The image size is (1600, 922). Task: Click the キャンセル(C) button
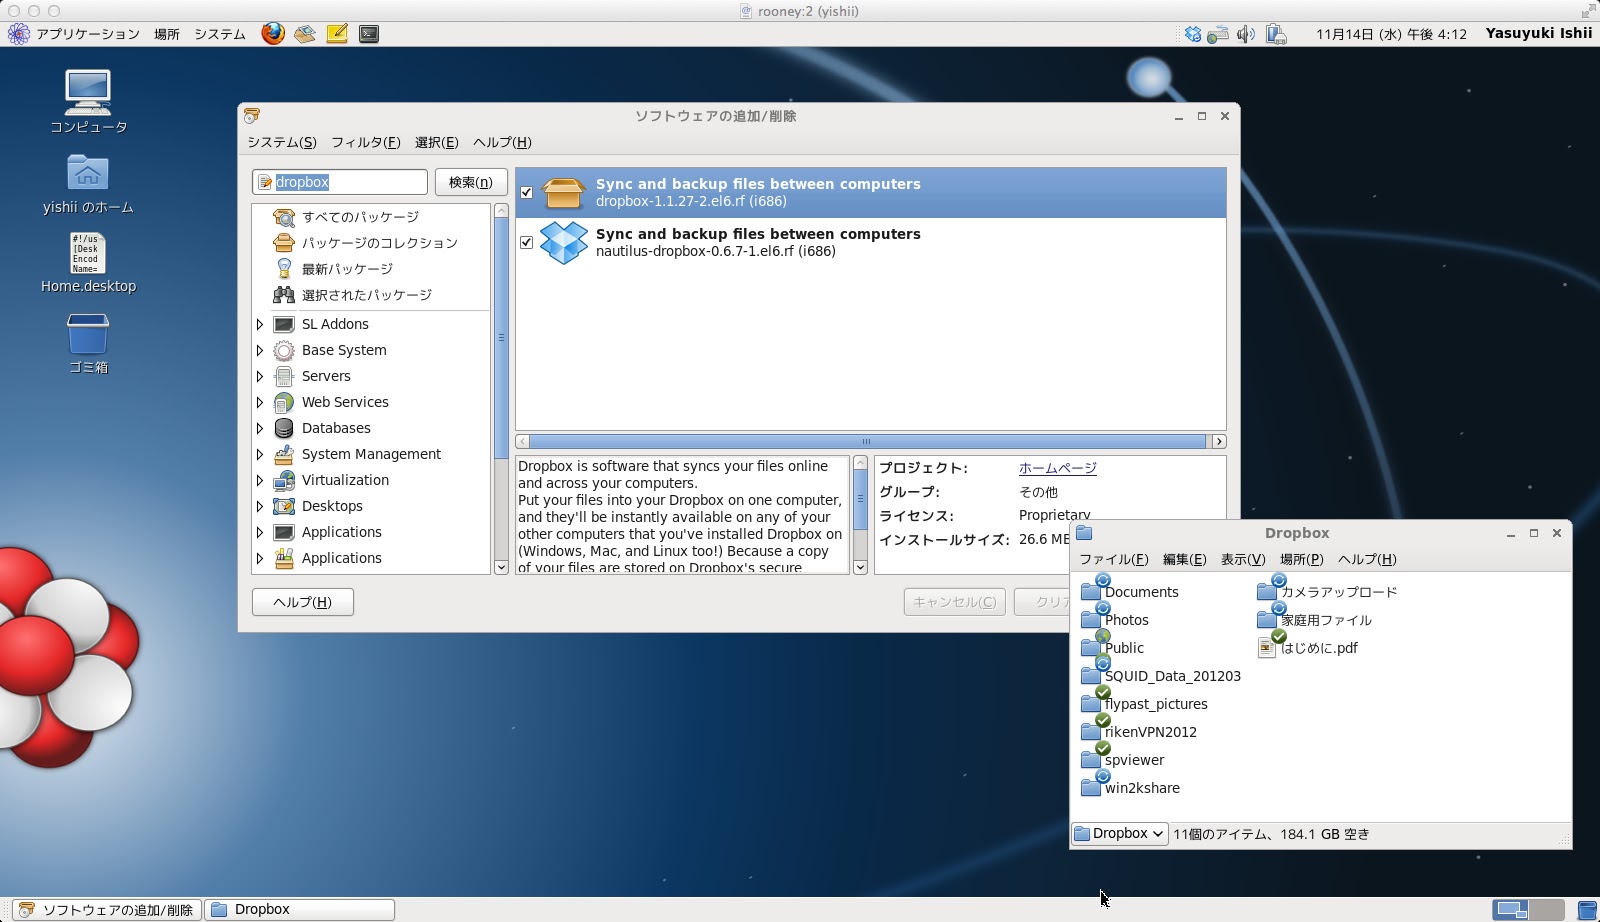[x=955, y=602]
